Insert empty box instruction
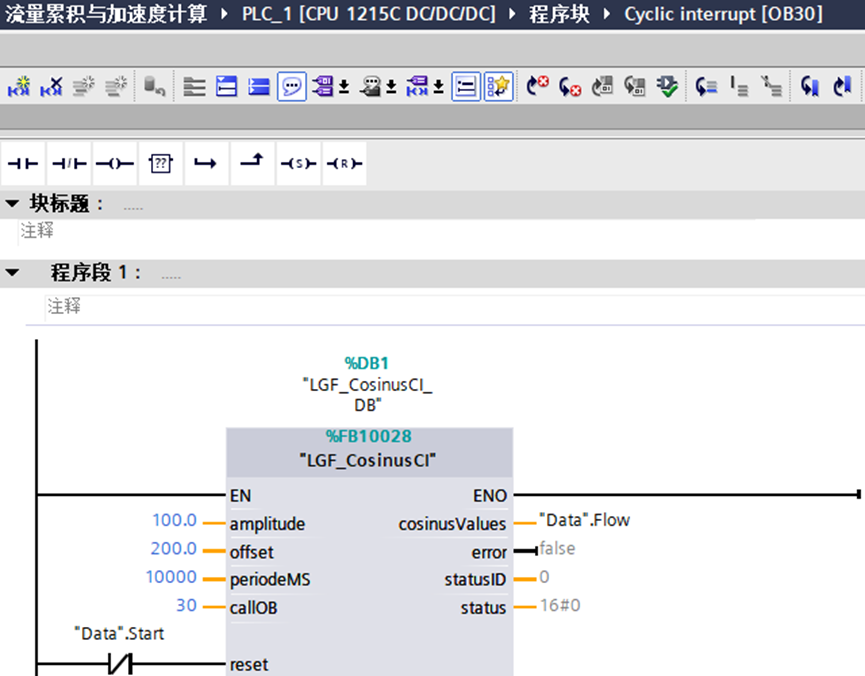The height and width of the screenshot is (676, 865). tap(161, 163)
